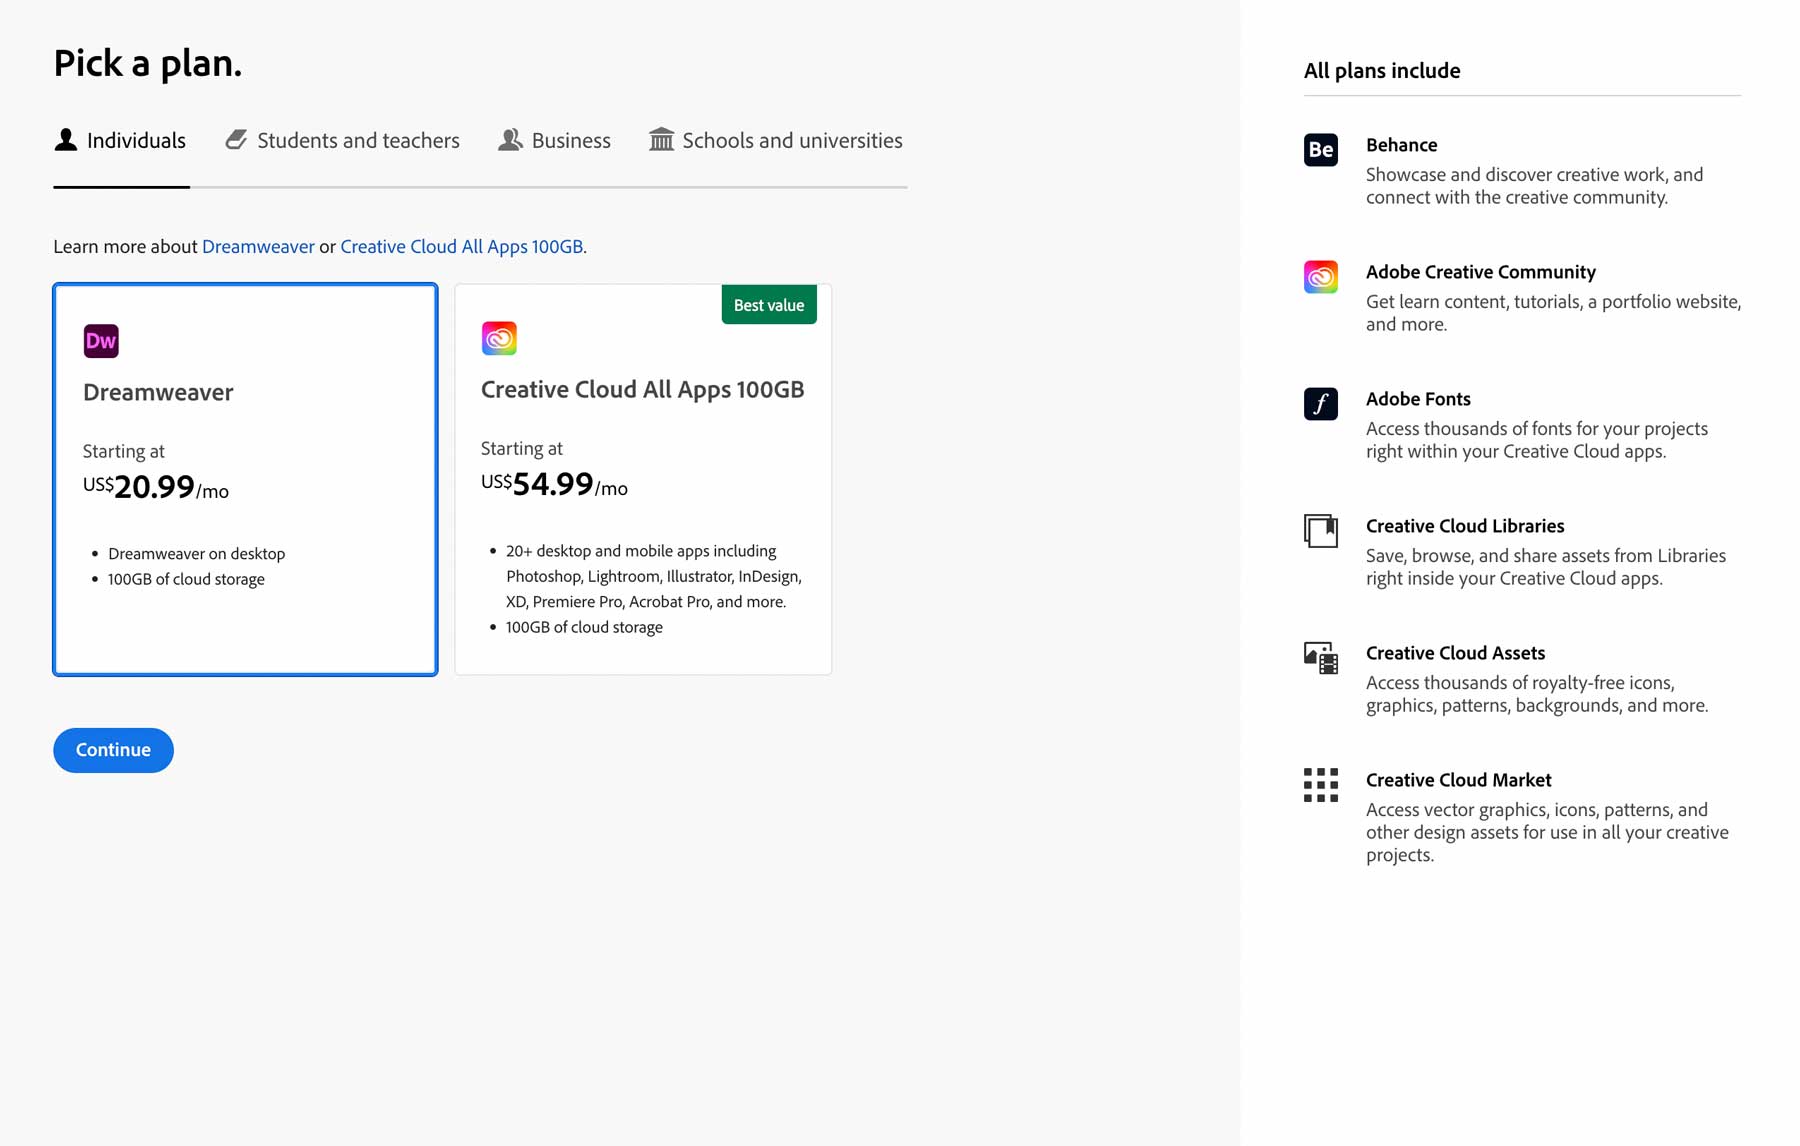
Task: Click the Creative Cloud Libraries icon
Action: [x=1320, y=531]
